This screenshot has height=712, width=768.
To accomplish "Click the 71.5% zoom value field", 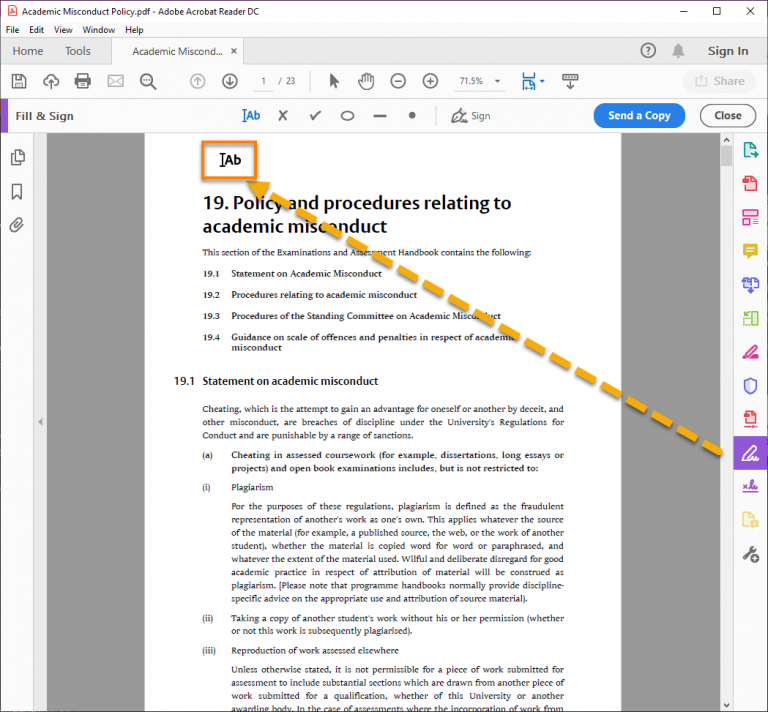I will [471, 81].
